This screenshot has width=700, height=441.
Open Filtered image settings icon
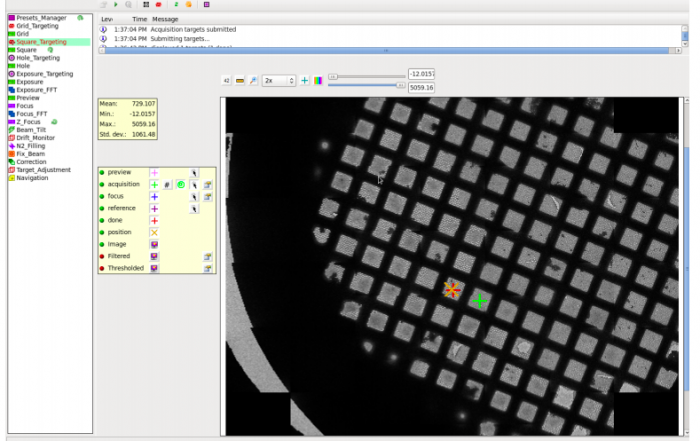click(x=208, y=257)
